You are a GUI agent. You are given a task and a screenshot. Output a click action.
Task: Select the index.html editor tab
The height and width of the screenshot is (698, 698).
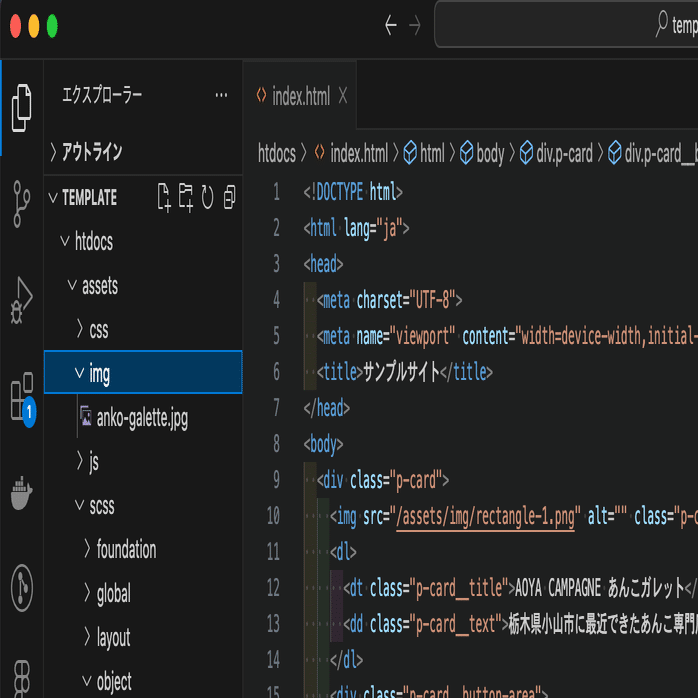pos(300,96)
